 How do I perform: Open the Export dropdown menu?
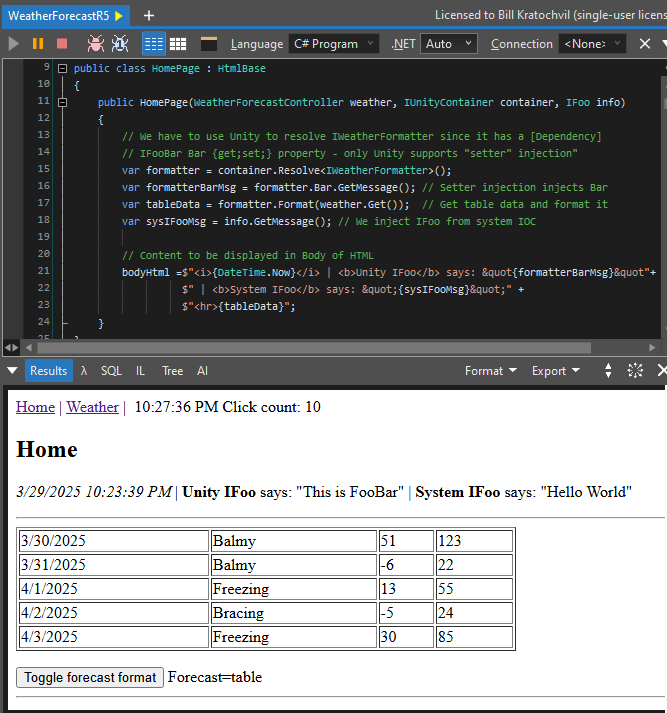[x=556, y=371]
